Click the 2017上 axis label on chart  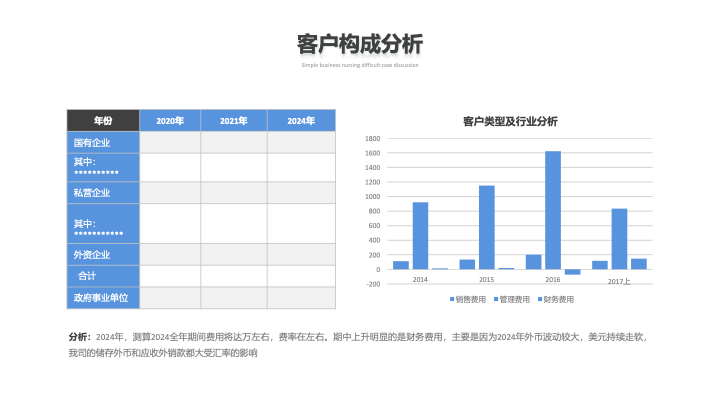tap(619, 281)
